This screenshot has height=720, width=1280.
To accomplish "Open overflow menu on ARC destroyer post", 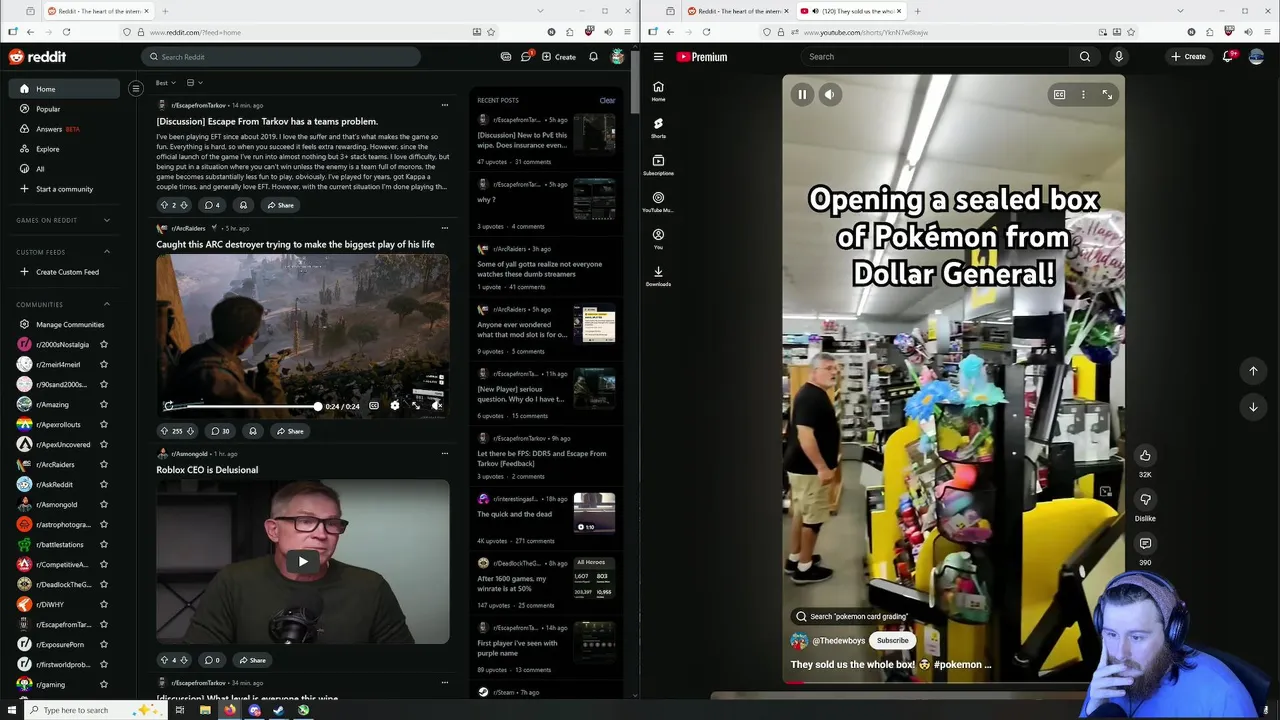I will (x=445, y=228).
